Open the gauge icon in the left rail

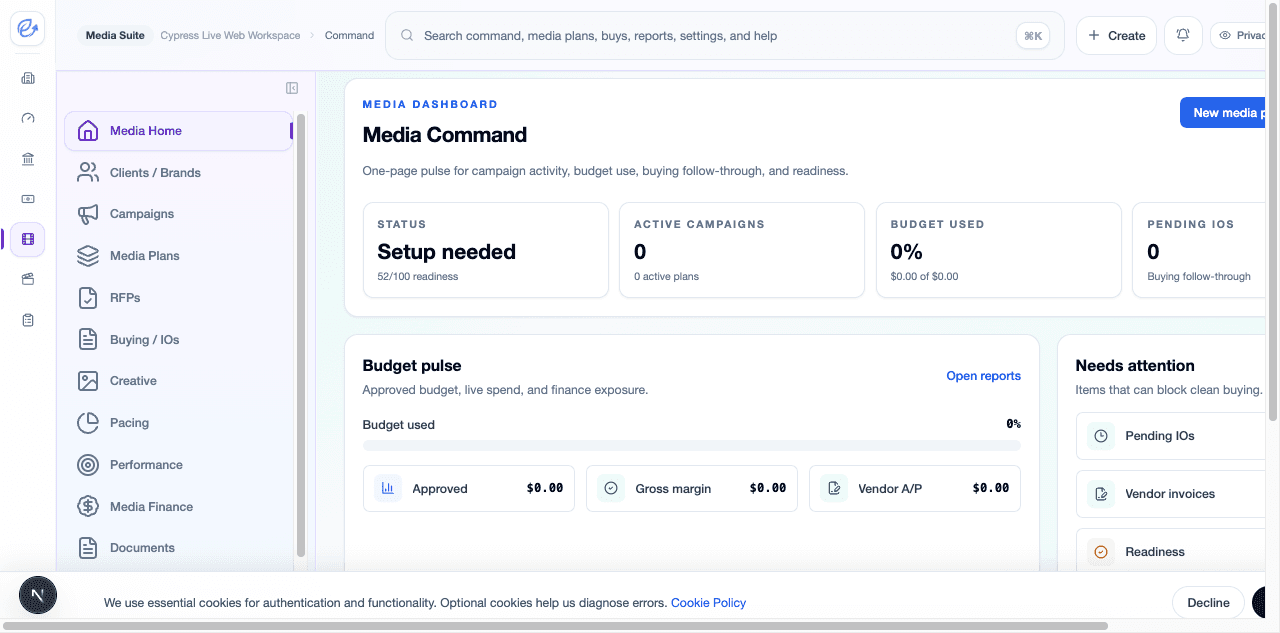click(x=28, y=118)
